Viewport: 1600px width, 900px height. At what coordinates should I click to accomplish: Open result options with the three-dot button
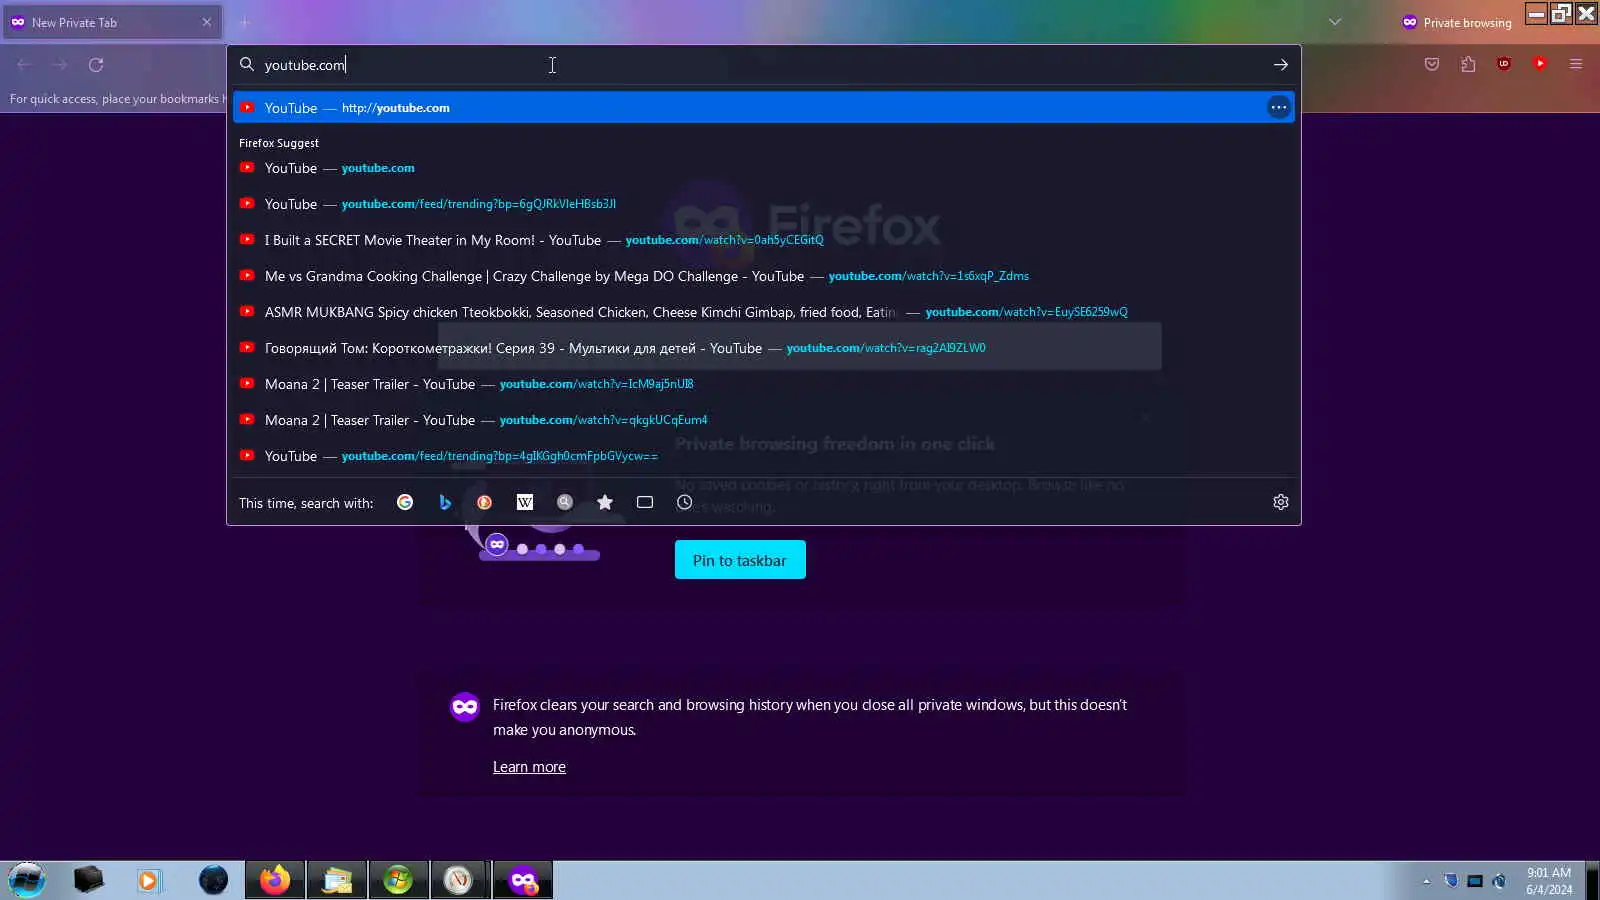pyautogui.click(x=1279, y=107)
